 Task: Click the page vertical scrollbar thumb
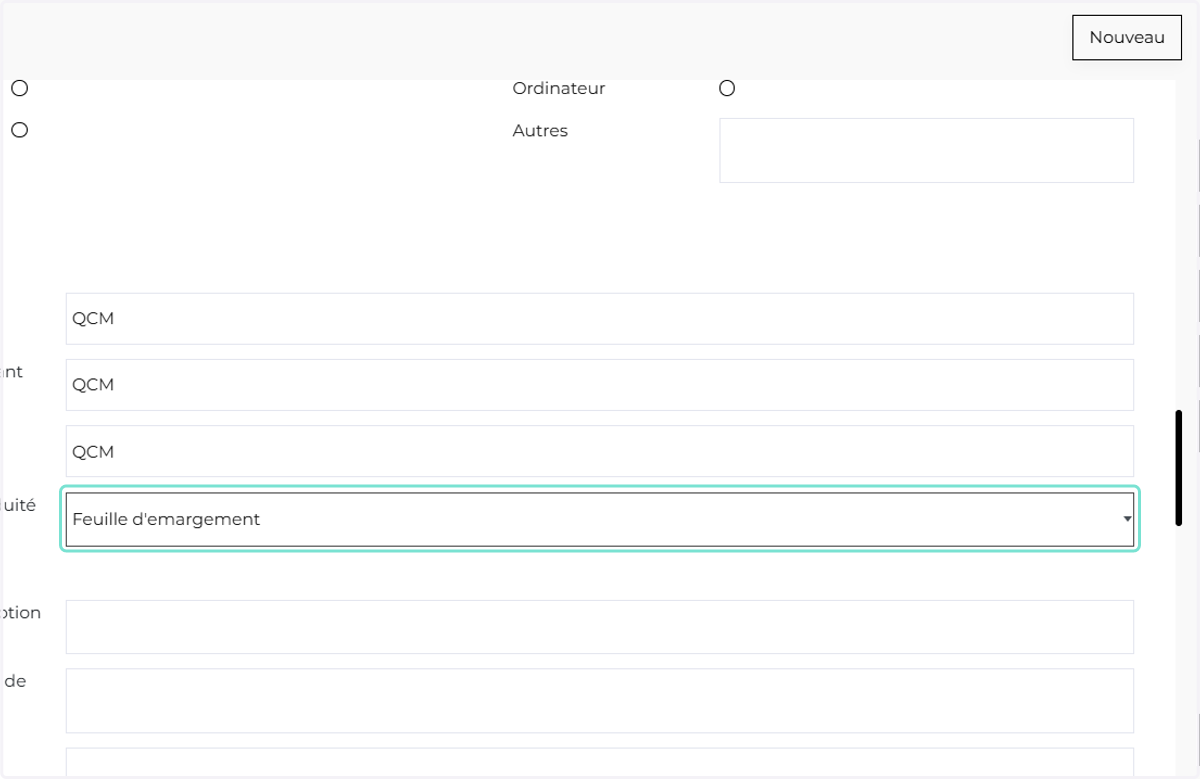click(x=1179, y=467)
